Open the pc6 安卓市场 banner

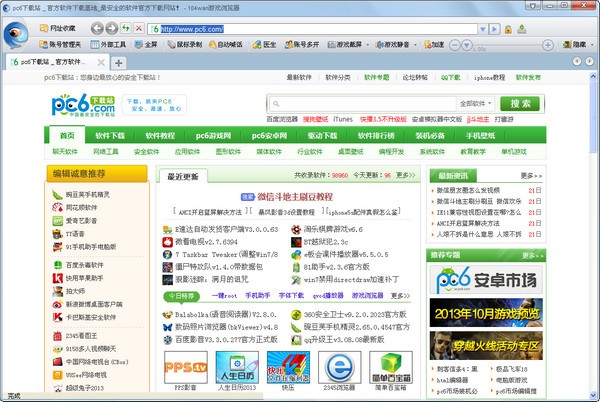coord(486,280)
